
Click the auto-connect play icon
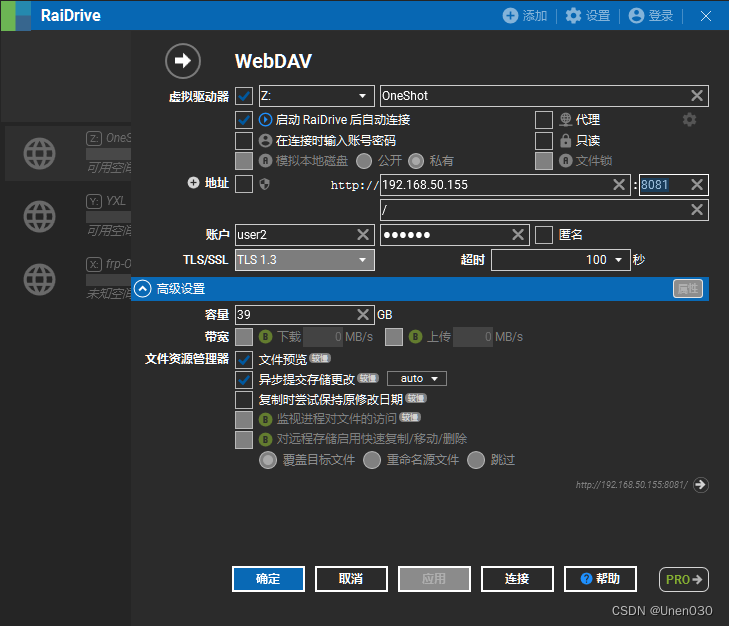click(265, 120)
